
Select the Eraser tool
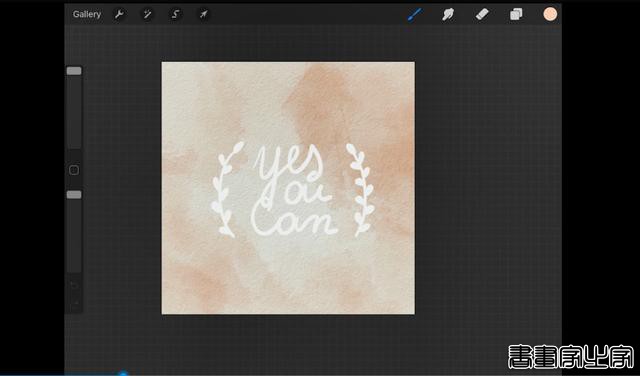482,14
